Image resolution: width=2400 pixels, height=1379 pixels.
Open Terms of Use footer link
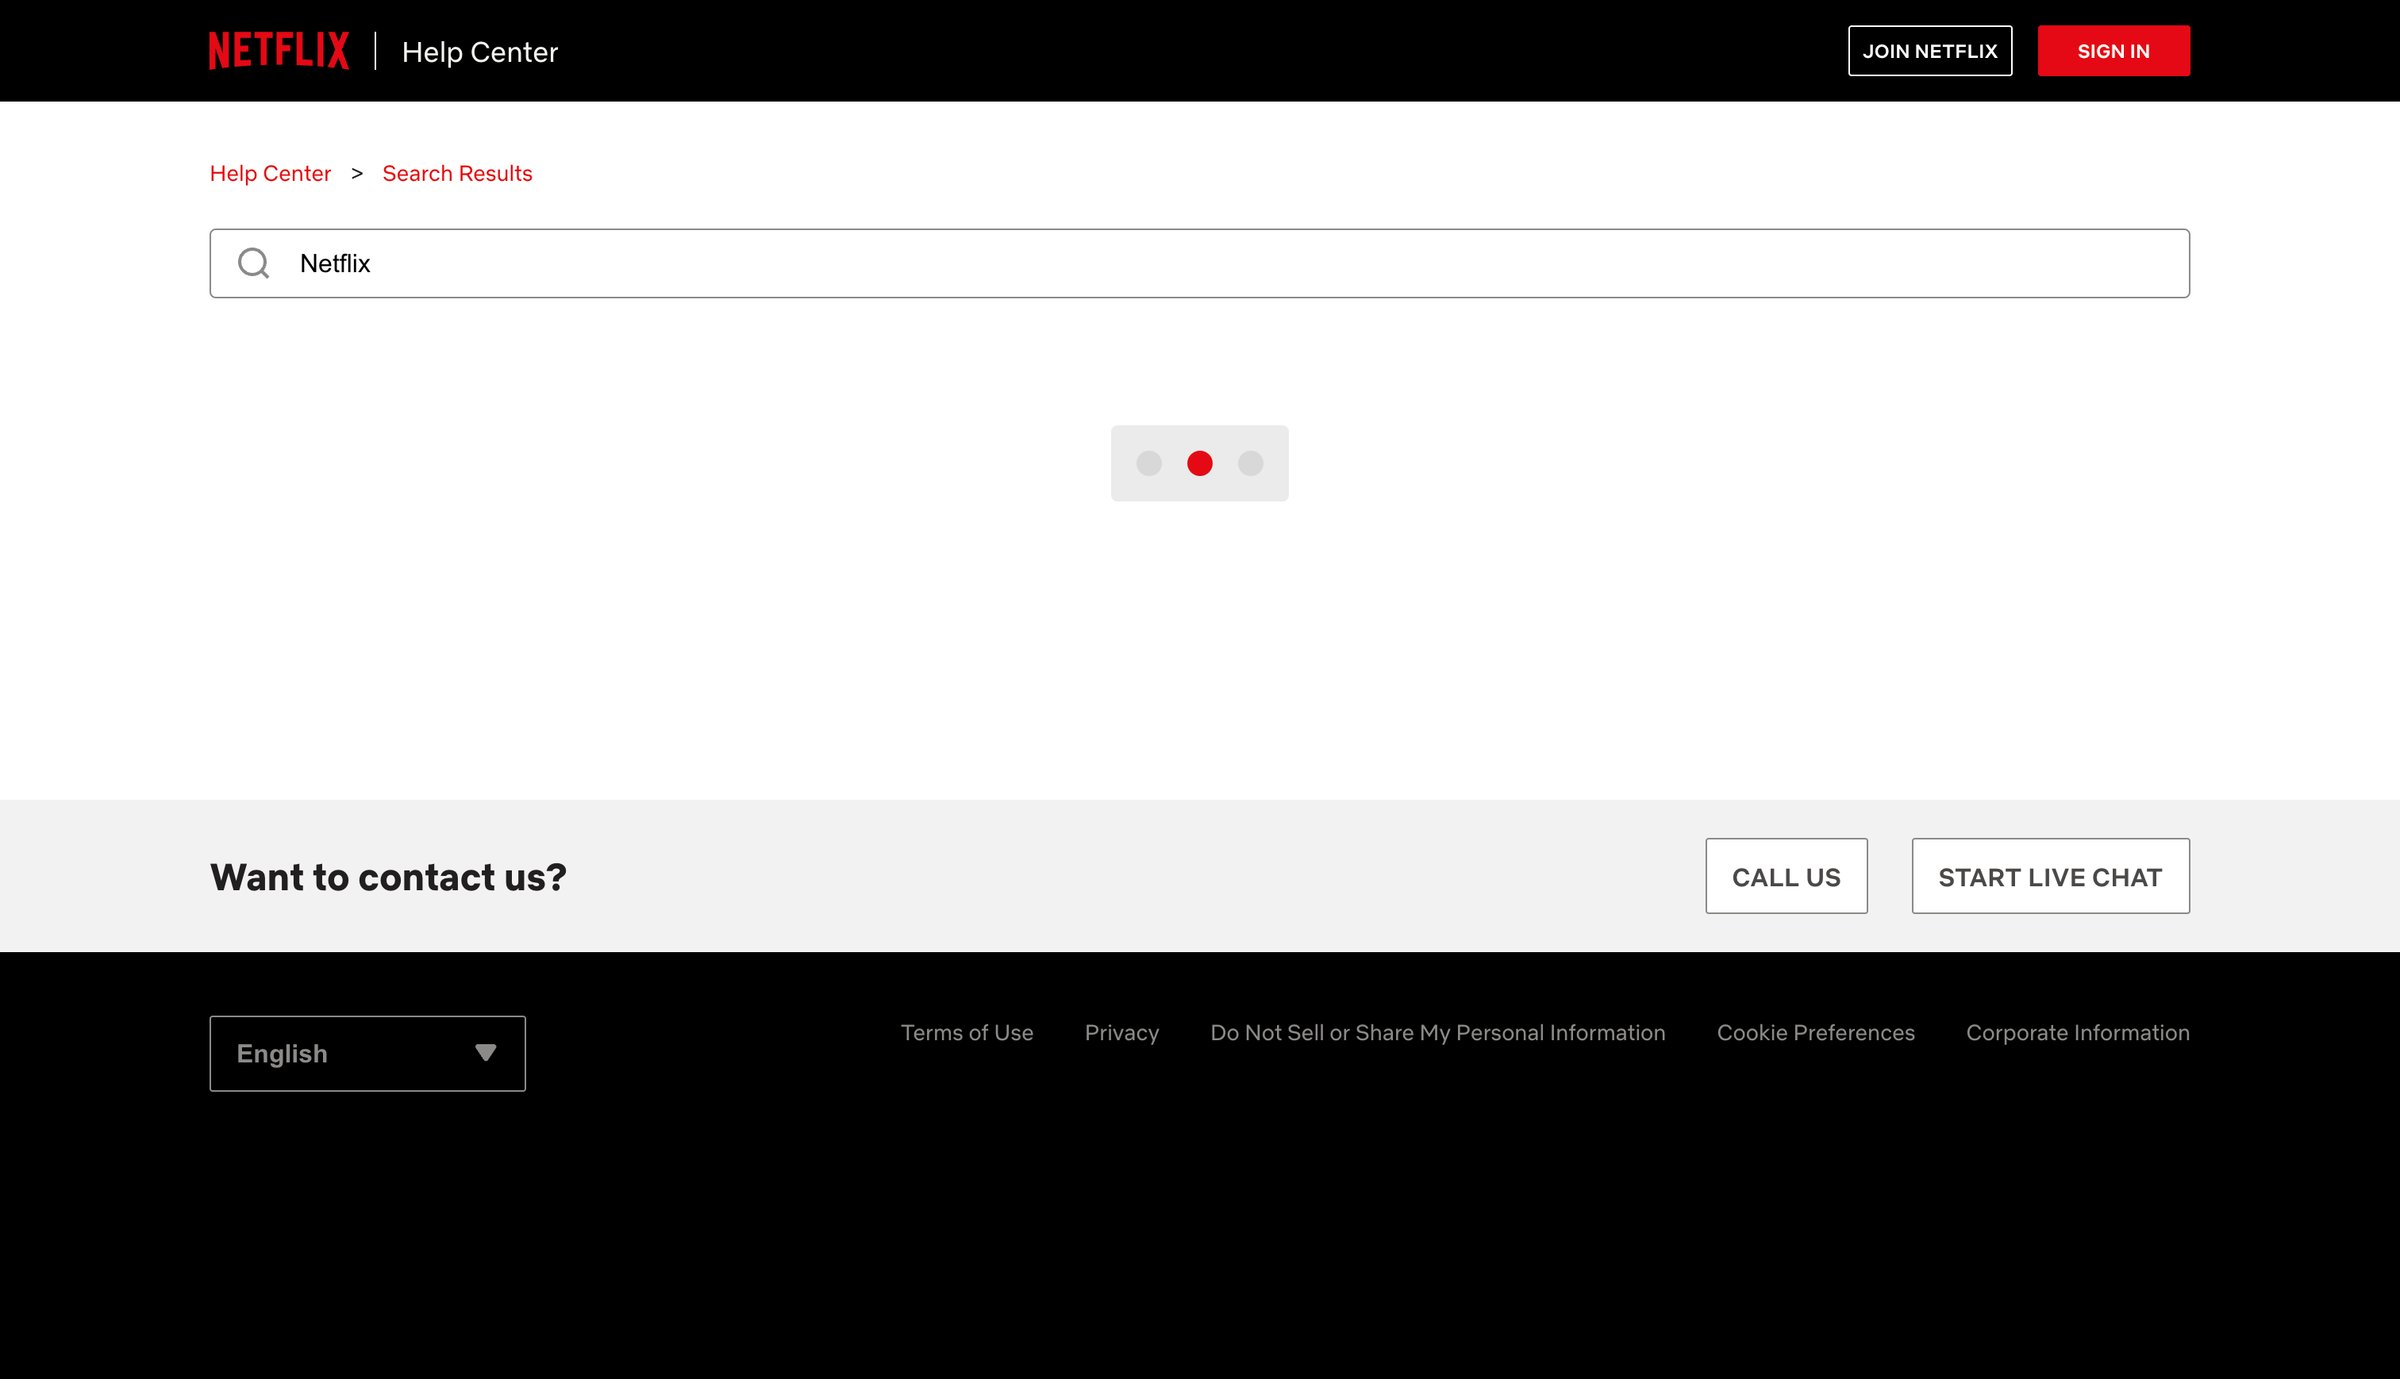pos(967,1033)
